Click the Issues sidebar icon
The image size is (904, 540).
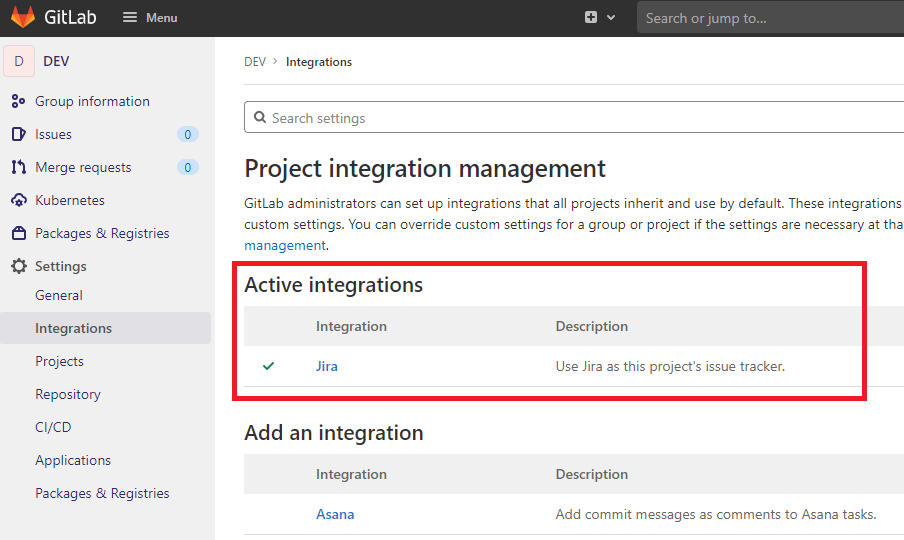tap(18, 134)
